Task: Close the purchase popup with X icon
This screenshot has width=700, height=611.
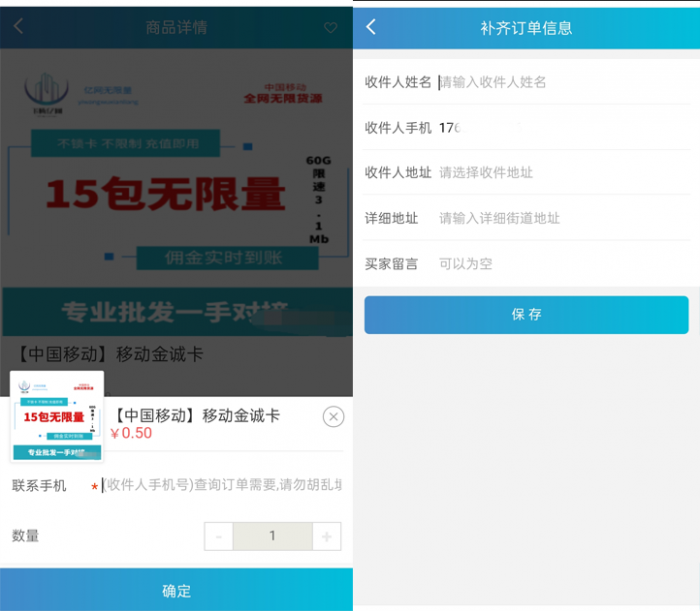Action: (333, 417)
